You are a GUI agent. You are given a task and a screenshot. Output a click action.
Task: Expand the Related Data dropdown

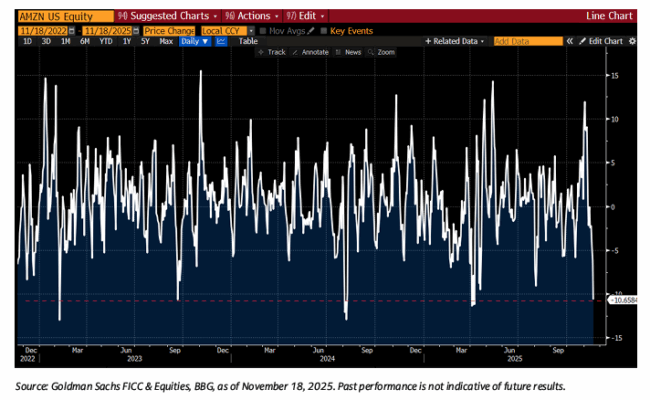tap(457, 41)
